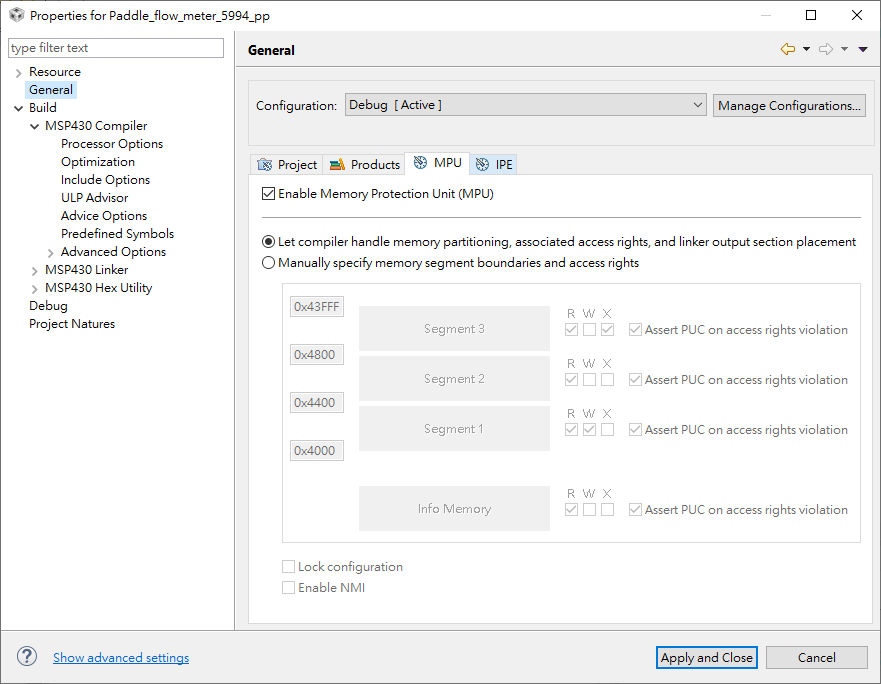Select let compiler handle memory partitioning

(x=269, y=242)
